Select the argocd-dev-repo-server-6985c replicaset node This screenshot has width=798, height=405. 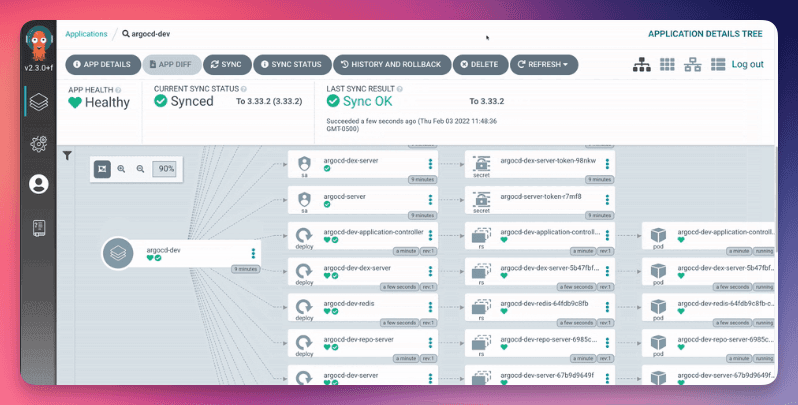point(539,343)
